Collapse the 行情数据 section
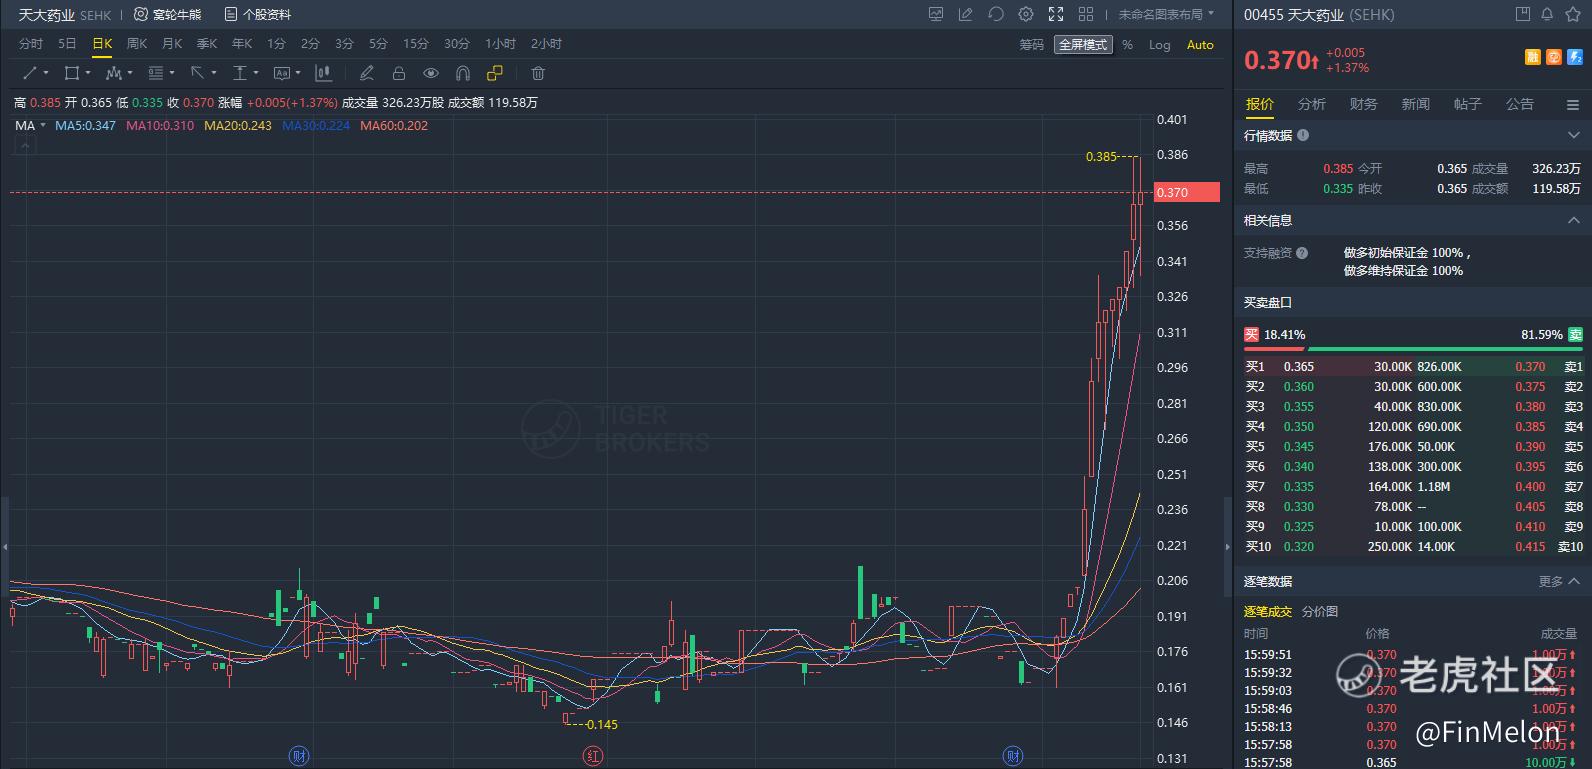 coord(1574,135)
